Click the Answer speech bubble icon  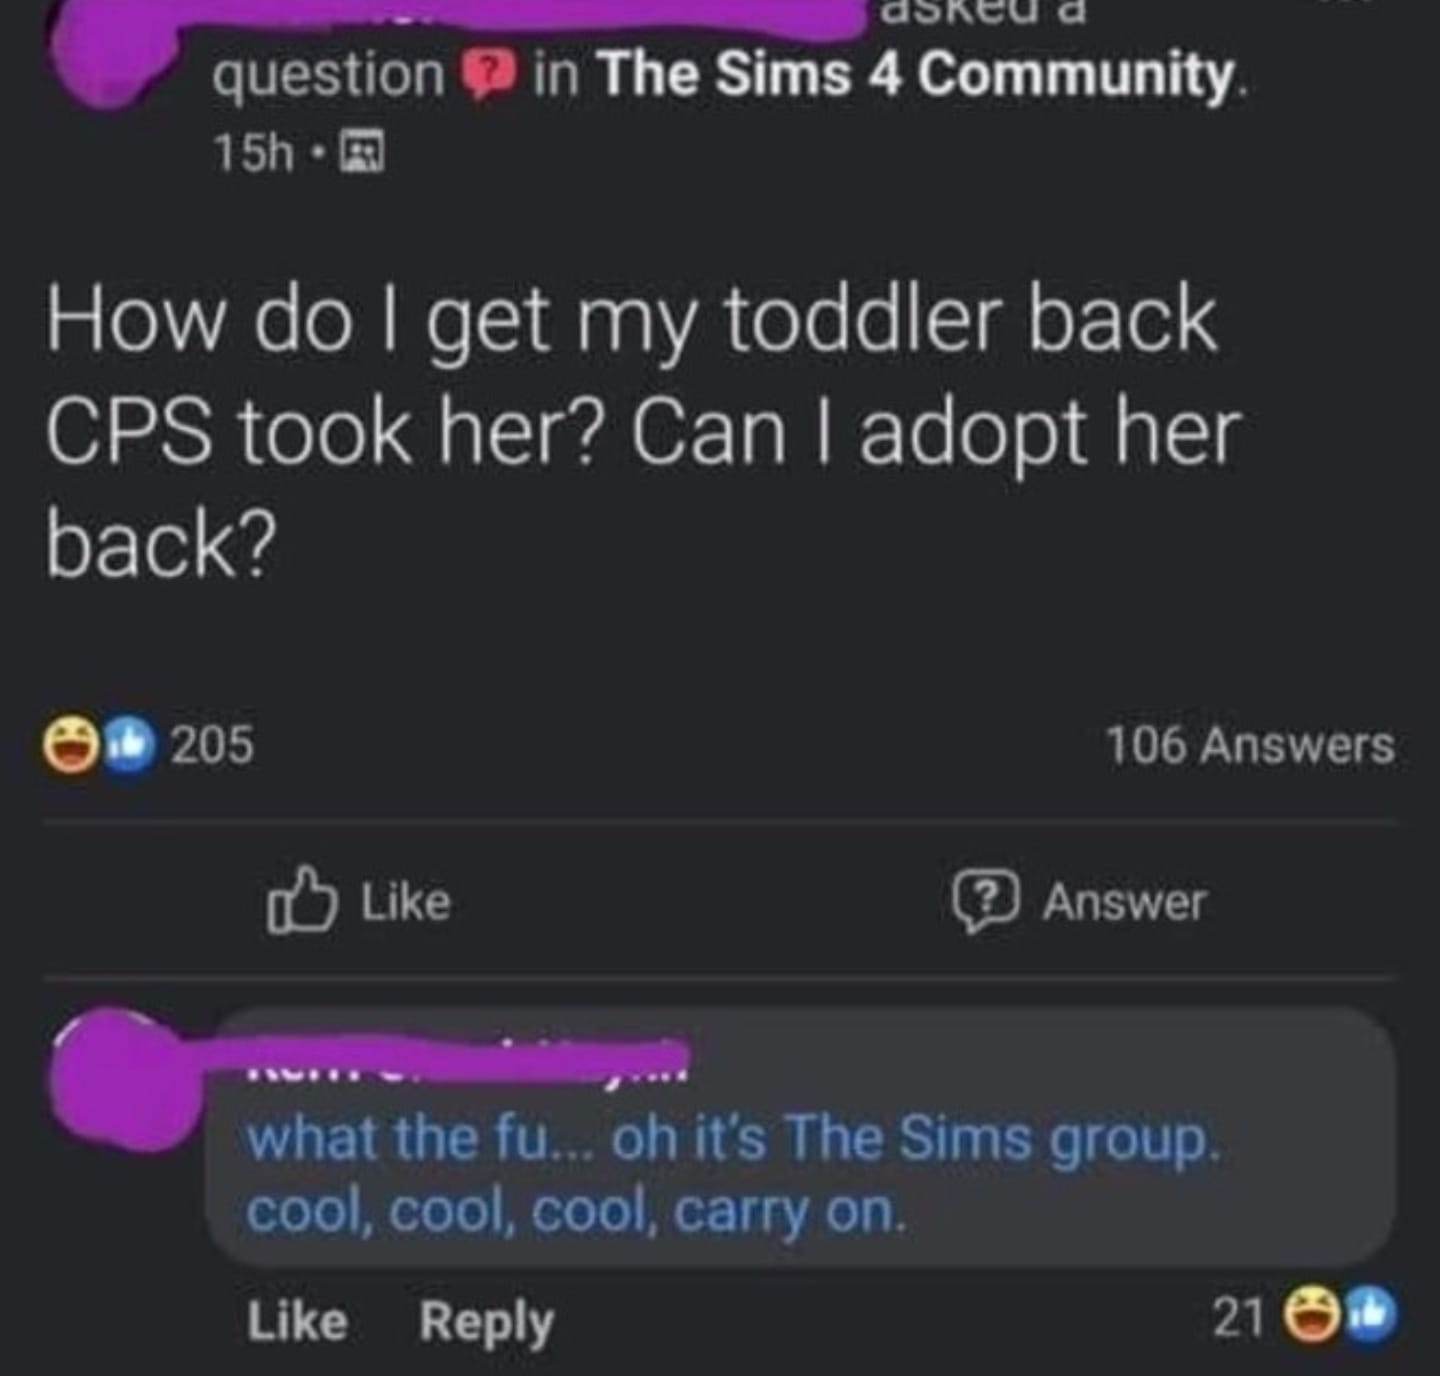pyautogui.click(x=985, y=901)
